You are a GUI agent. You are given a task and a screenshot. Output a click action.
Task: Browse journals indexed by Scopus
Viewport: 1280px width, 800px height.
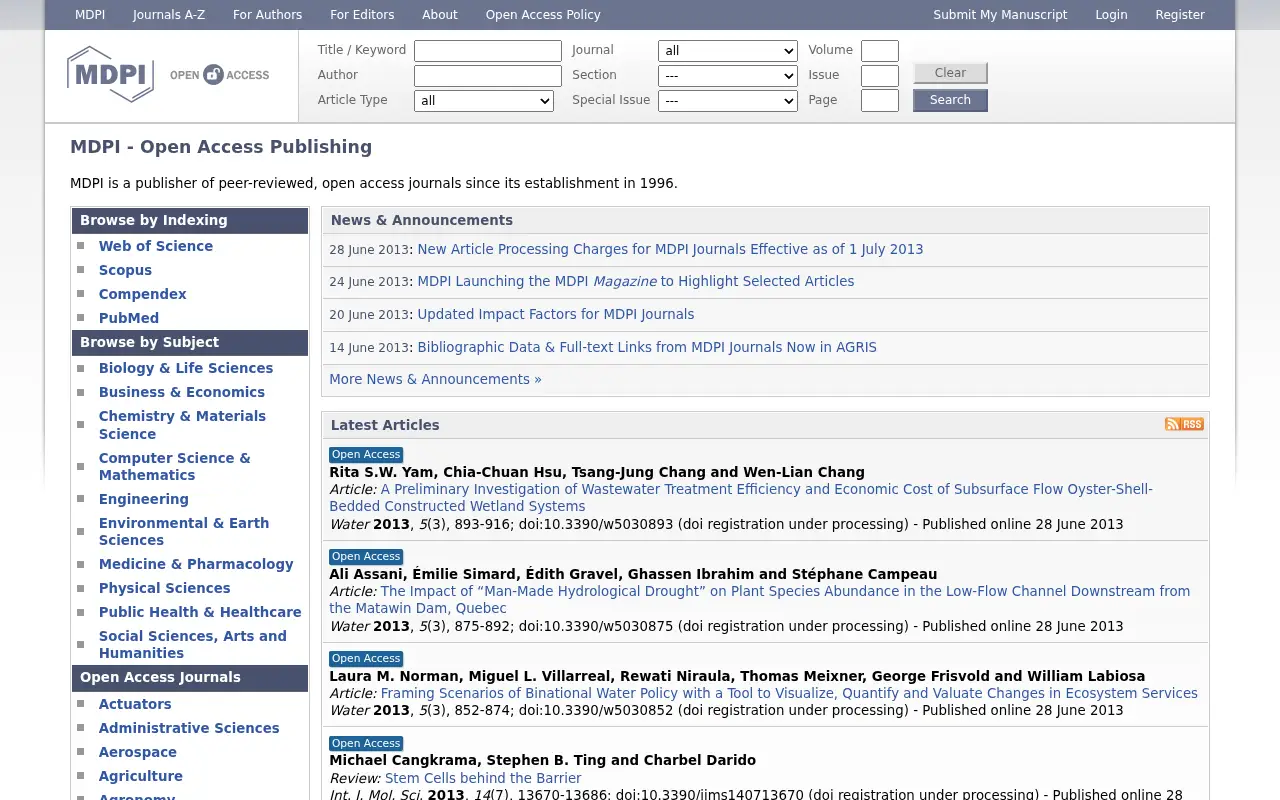tap(125, 270)
